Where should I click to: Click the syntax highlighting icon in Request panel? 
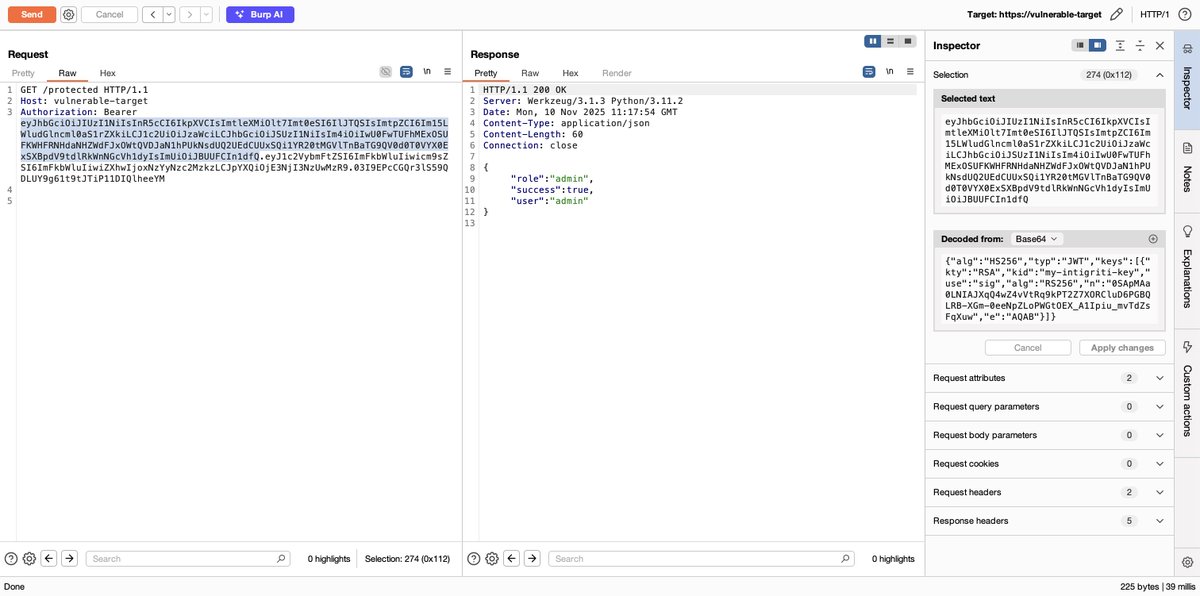[385, 71]
